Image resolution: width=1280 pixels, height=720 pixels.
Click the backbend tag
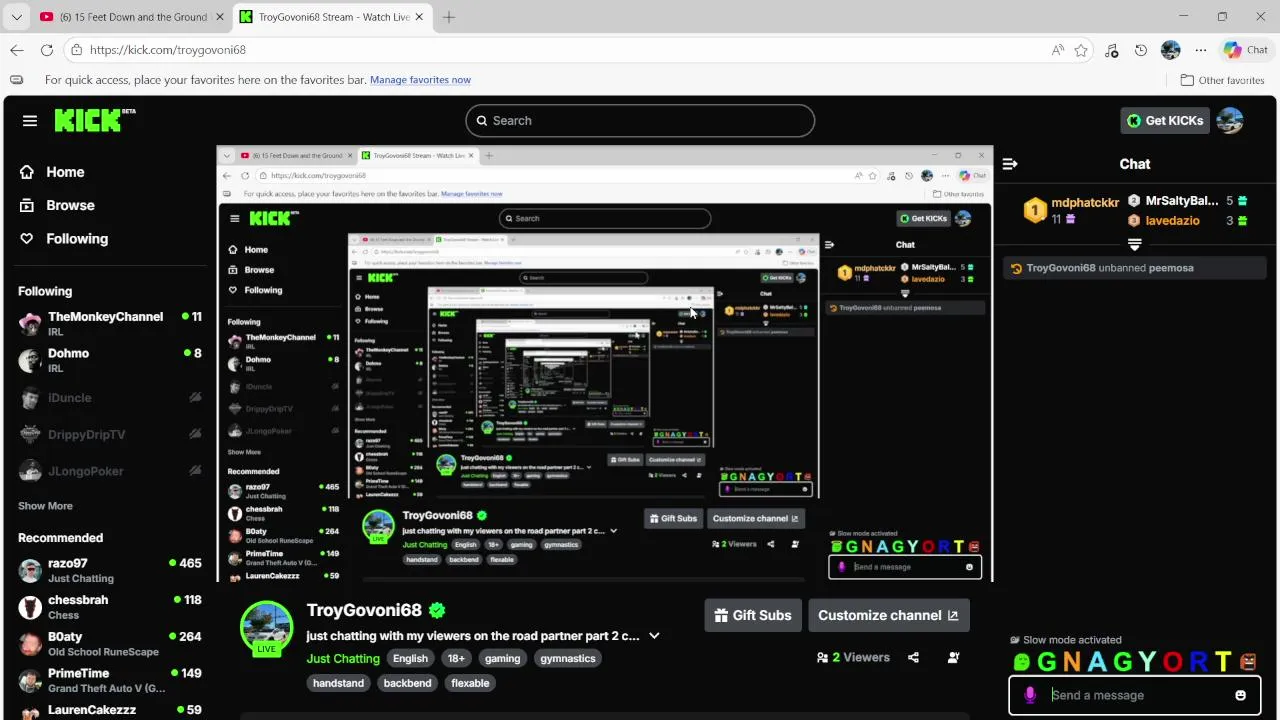coord(408,683)
